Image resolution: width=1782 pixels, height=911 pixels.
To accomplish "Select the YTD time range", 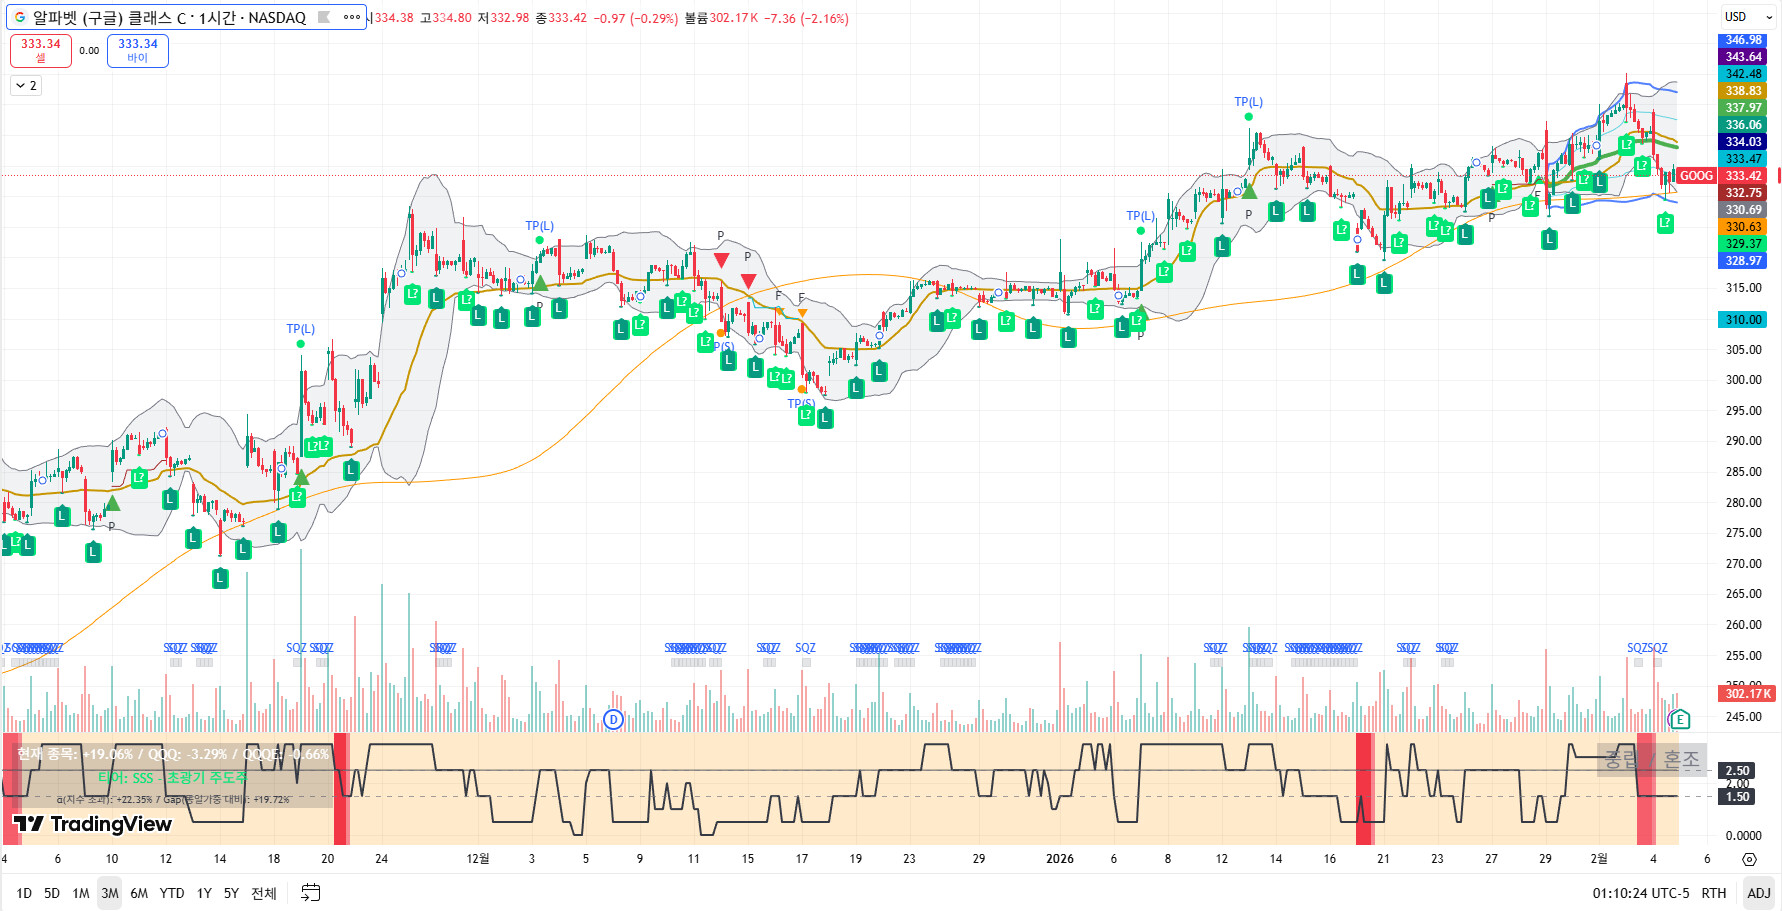I will pyautogui.click(x=172, y=893).
